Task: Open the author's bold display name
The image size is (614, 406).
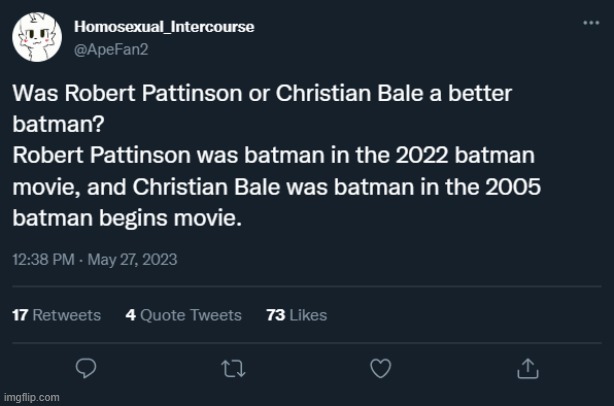Action: (164, 27)
